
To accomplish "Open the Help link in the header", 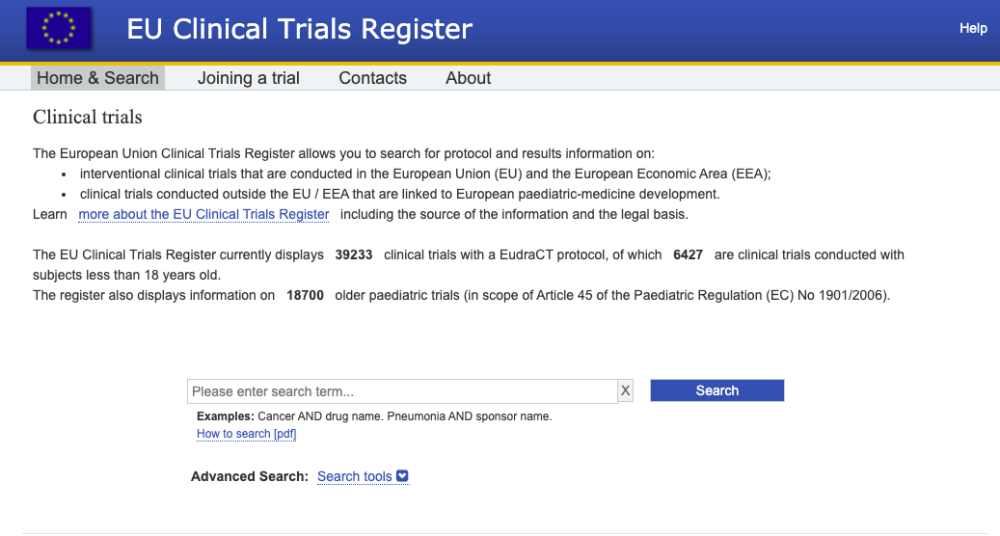I will pos(973,28).
